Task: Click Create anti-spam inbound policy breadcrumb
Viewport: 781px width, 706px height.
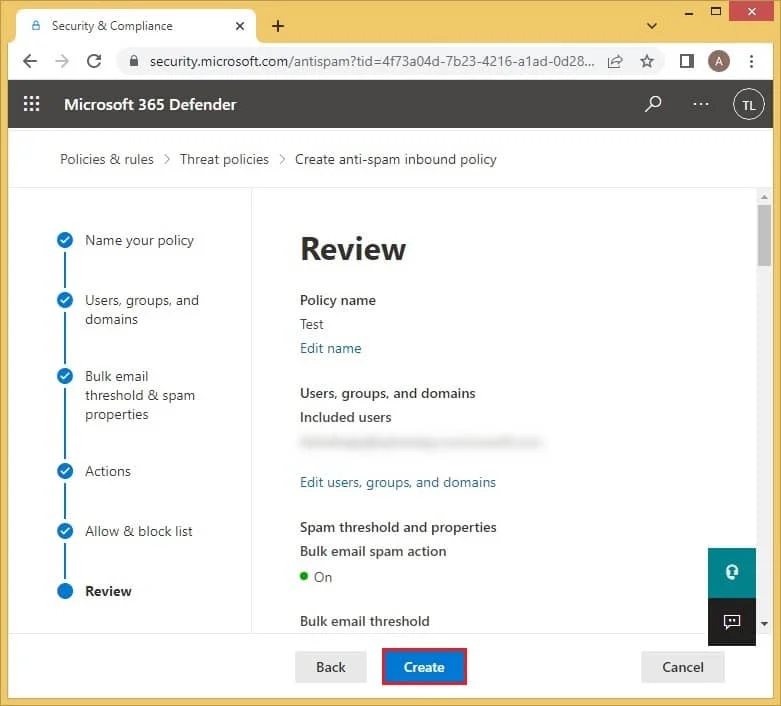Action: [395, 159]
